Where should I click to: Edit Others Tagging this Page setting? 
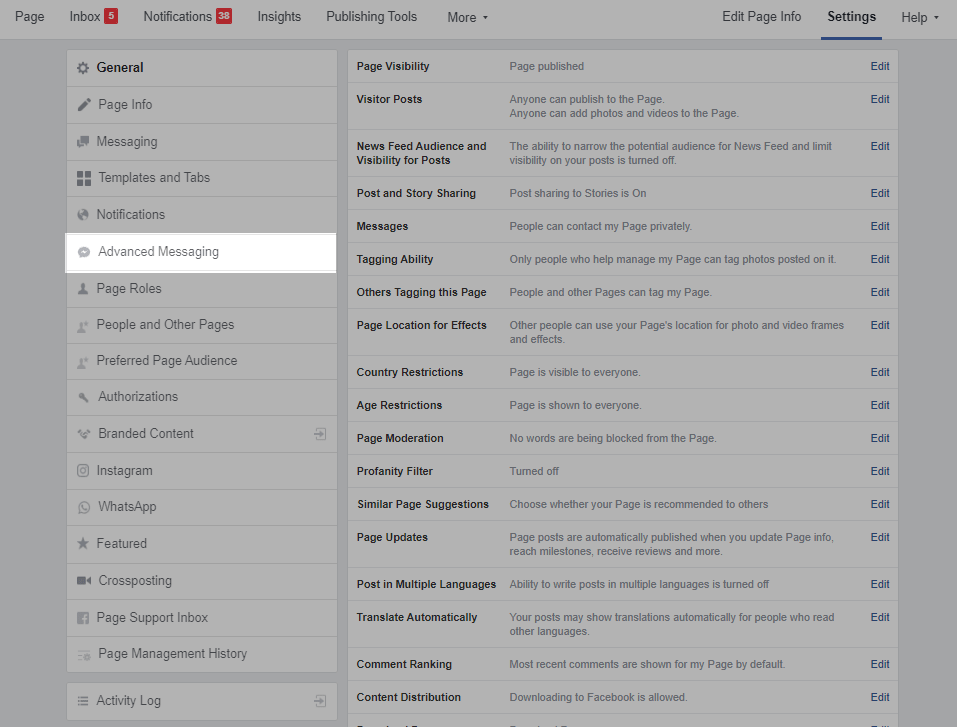click(879, 292)
